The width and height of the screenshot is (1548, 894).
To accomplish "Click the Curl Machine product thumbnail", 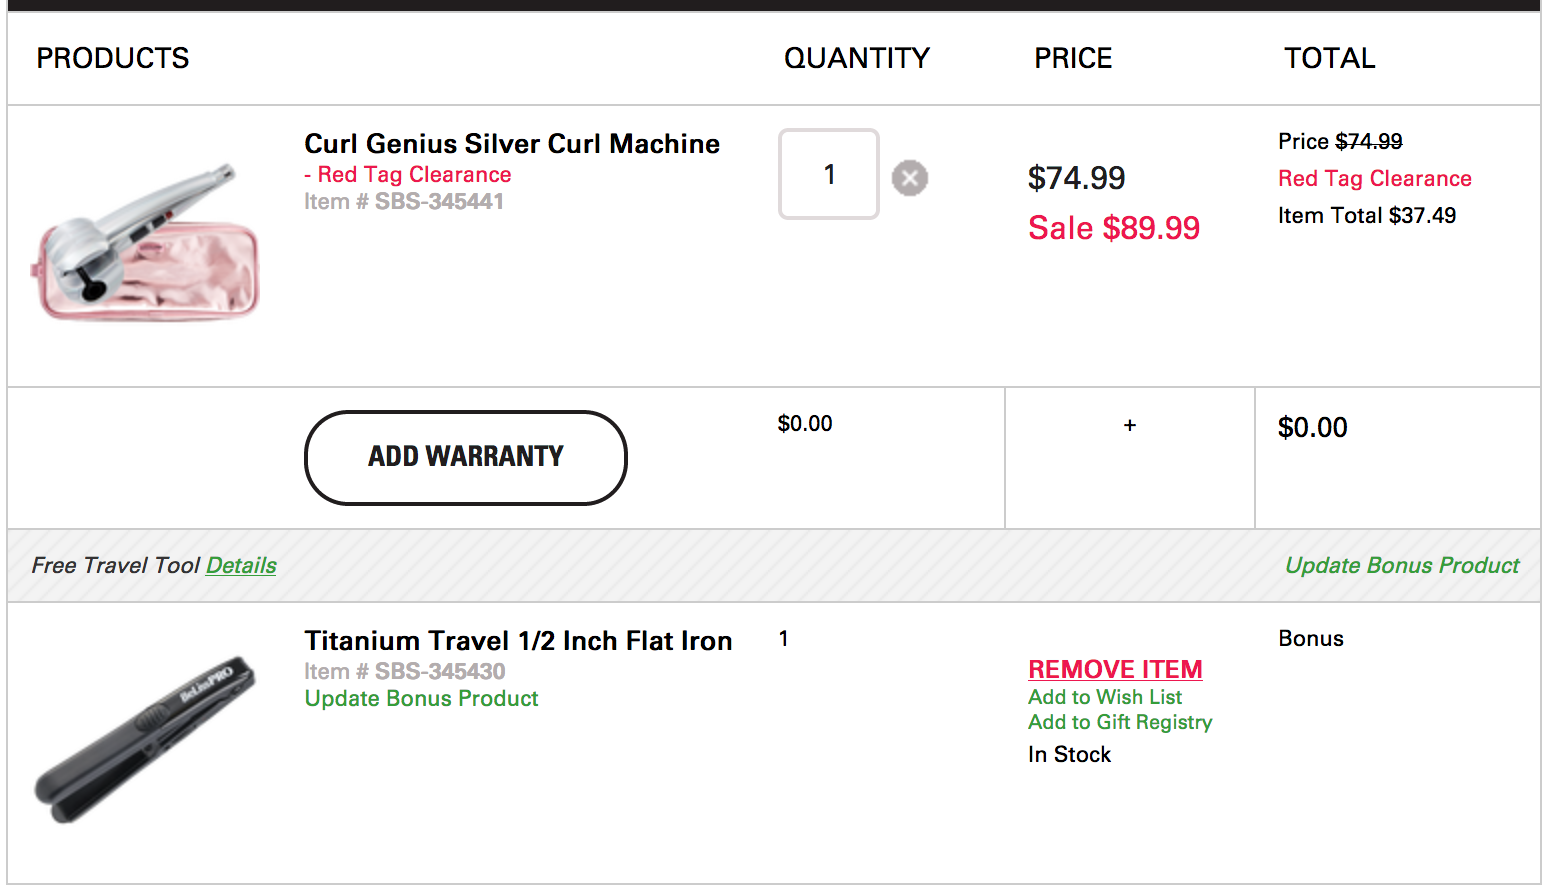I will [x=146, y=245].
